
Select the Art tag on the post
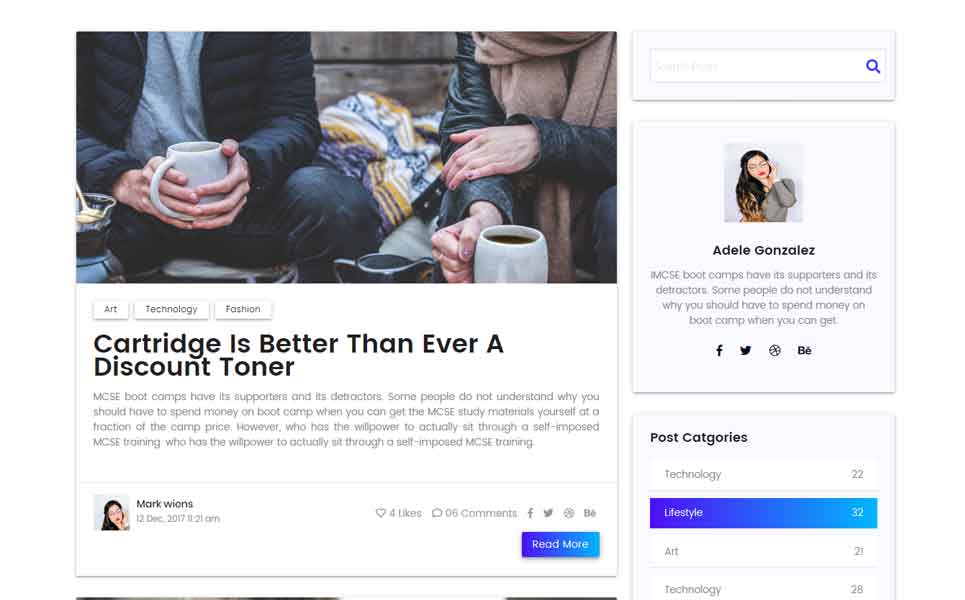[111, 309]
